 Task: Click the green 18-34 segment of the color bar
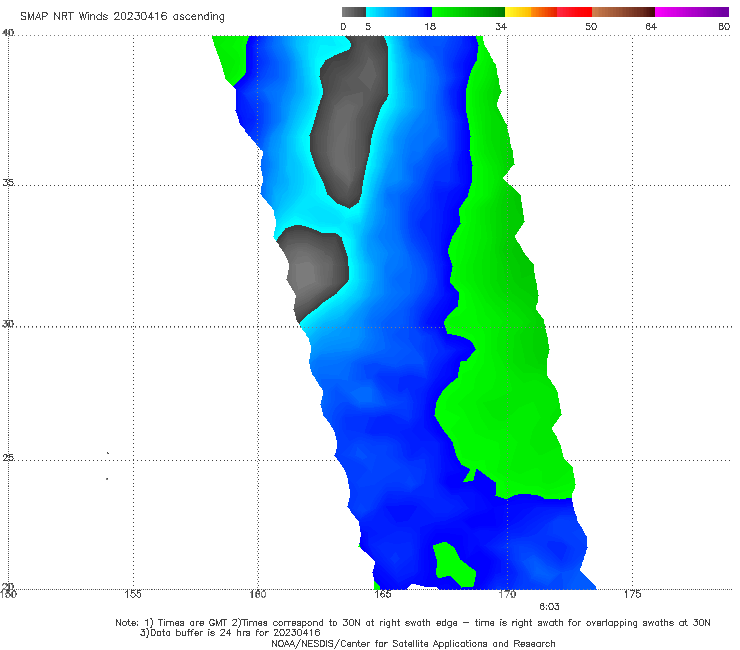point(468,12)
